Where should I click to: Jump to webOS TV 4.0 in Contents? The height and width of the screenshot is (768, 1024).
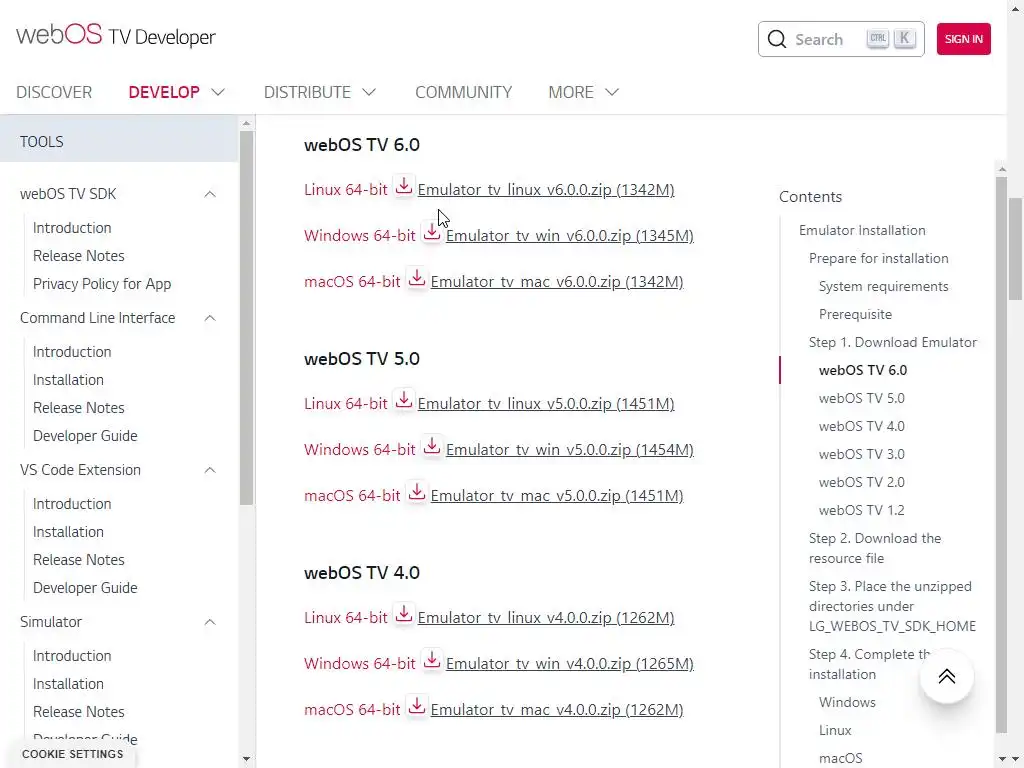[x=861, y=426]
